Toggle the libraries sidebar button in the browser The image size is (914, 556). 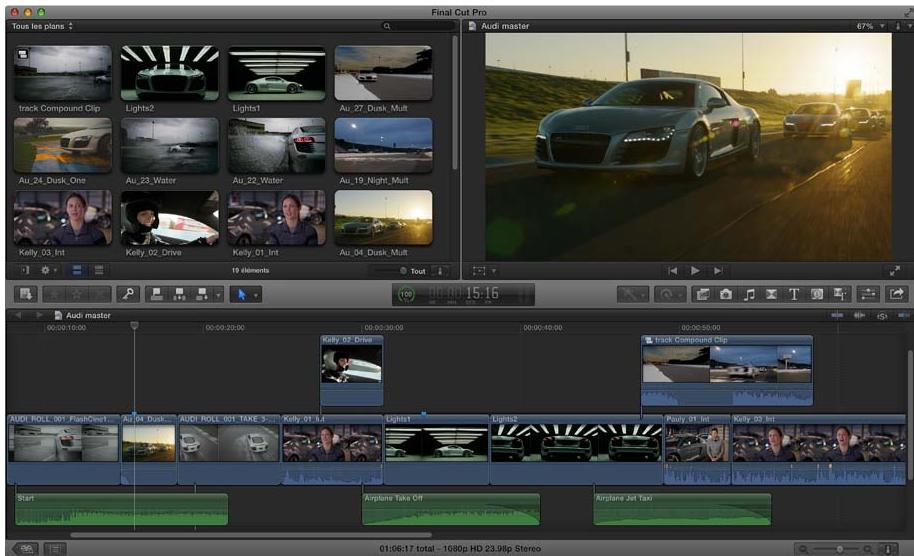coord(25,270)
